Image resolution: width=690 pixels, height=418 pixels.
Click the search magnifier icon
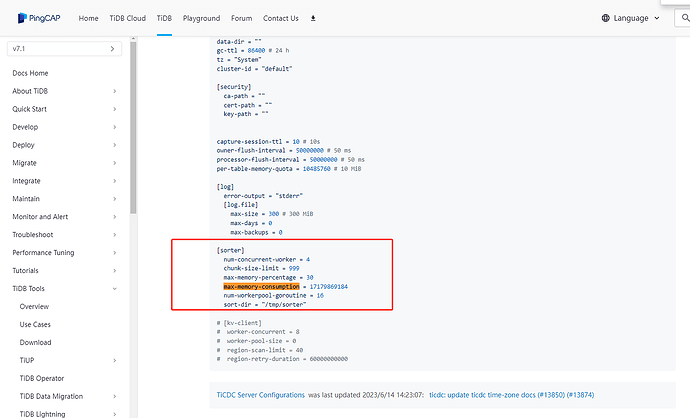pos(685,18)
